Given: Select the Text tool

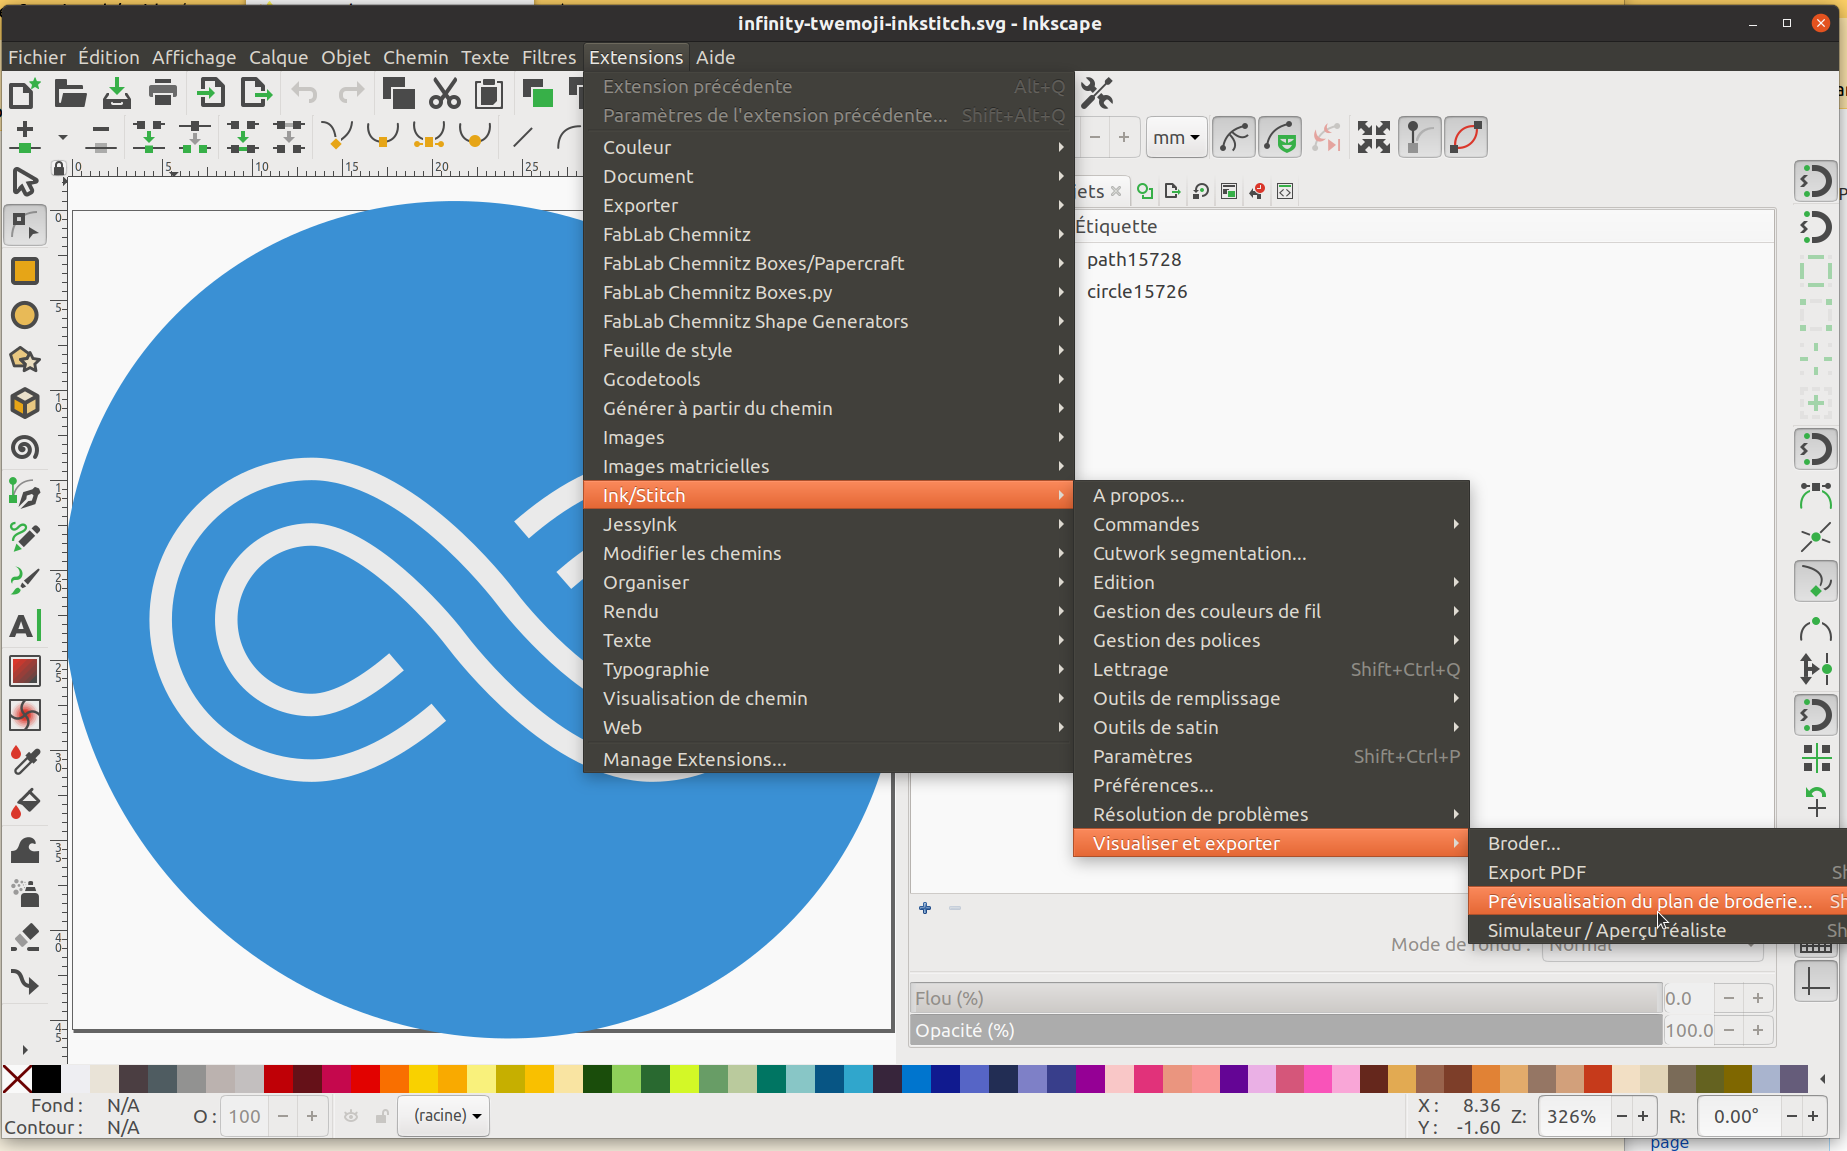Looking at the screenshot, I should [25, 626].
